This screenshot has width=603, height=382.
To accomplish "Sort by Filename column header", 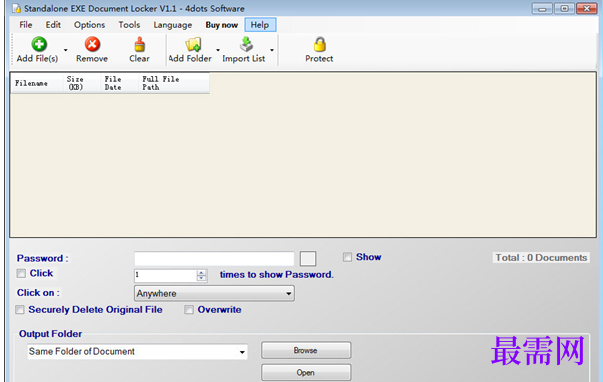I will 36,83.
